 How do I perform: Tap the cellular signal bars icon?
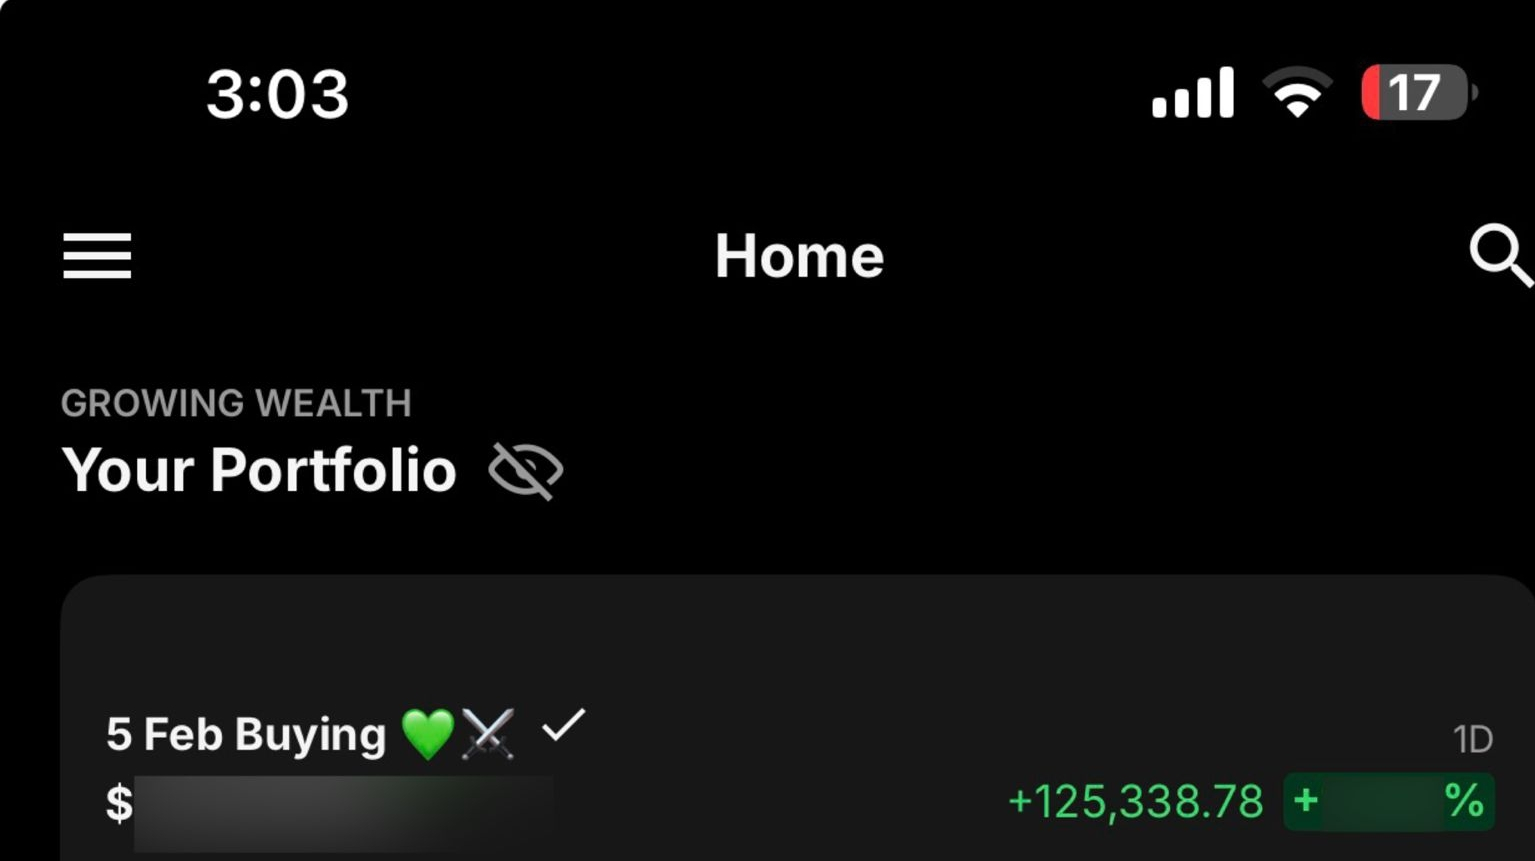[x=1193, y=93]
